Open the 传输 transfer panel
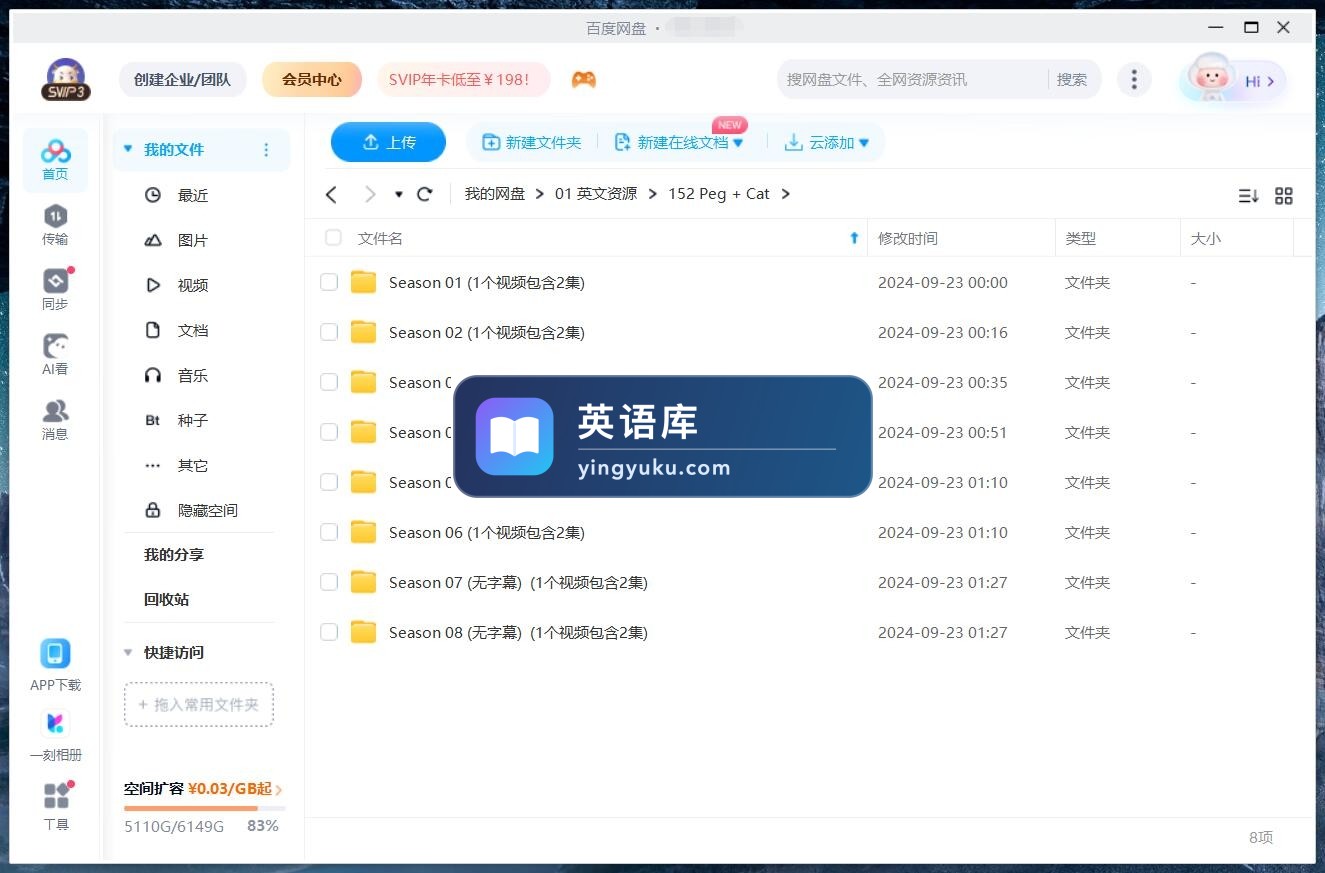This screenshot has width=1325, height=873. click(55, 225)
